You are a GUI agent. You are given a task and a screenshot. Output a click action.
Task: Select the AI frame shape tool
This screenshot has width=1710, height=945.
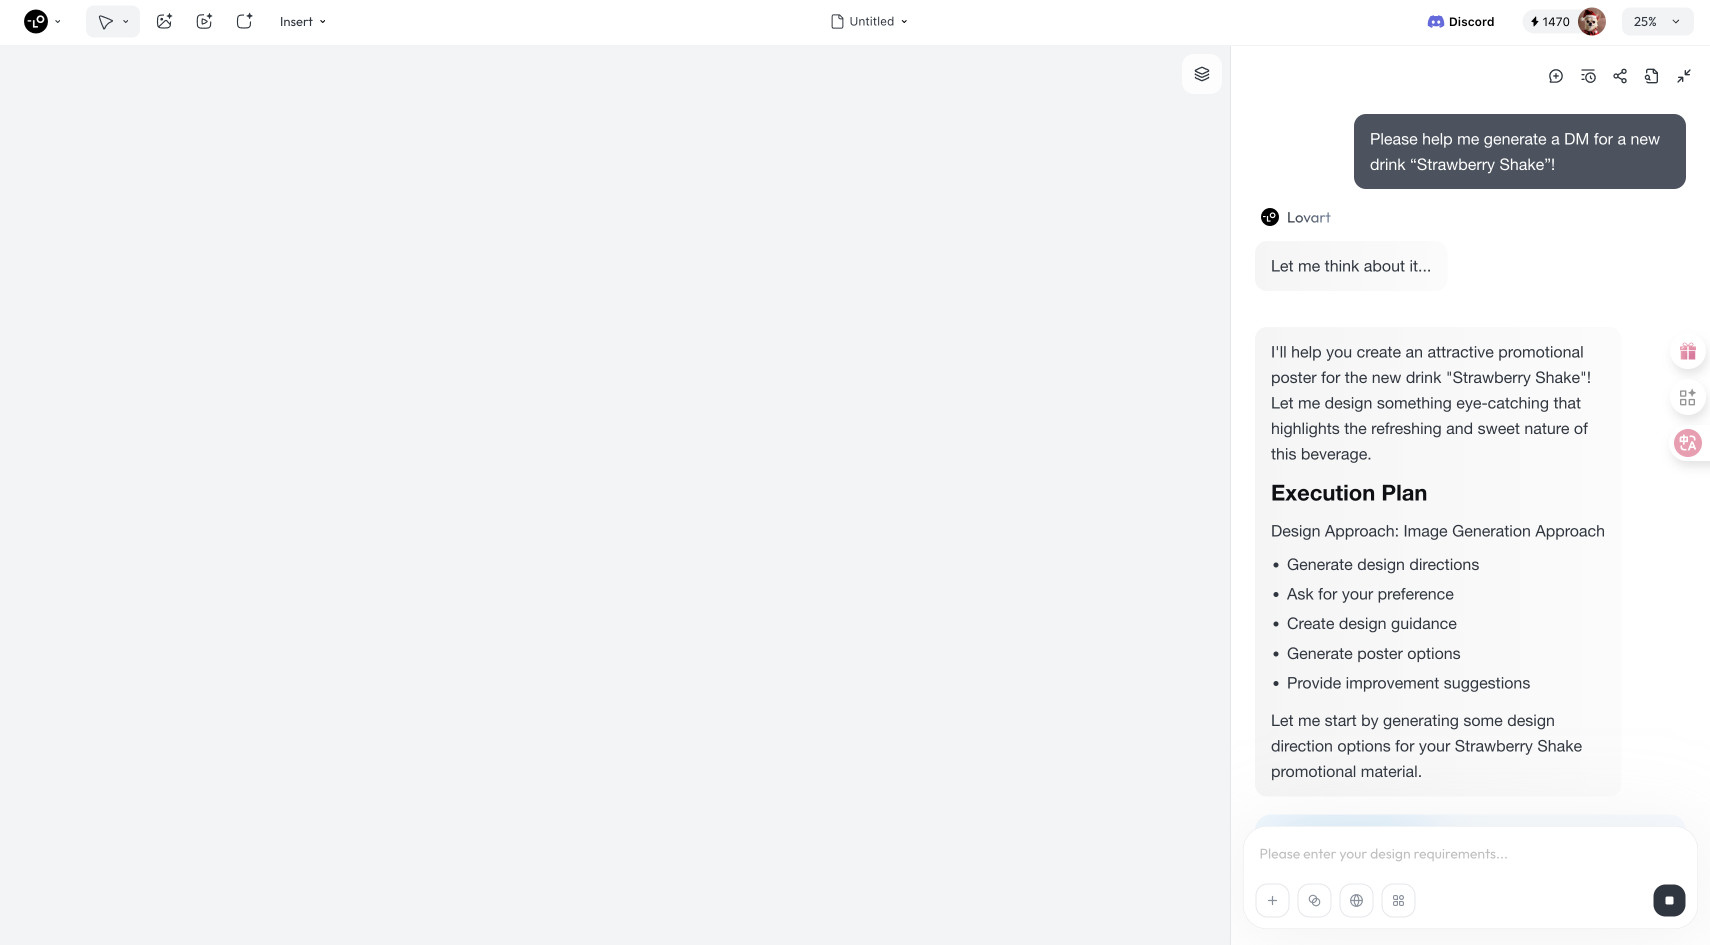244,21
